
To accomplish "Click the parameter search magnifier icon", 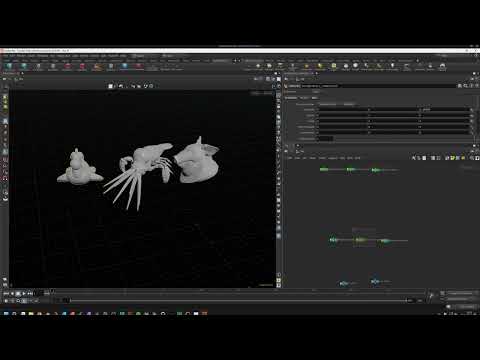I will click(x=465, y=86).
